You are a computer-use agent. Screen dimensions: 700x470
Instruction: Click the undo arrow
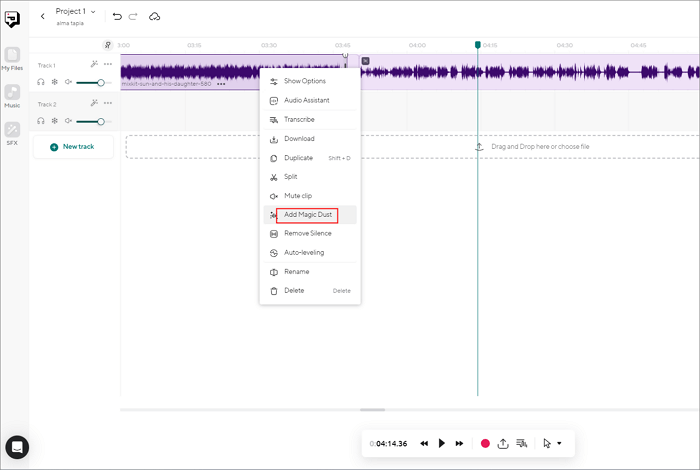pos(117,16)
